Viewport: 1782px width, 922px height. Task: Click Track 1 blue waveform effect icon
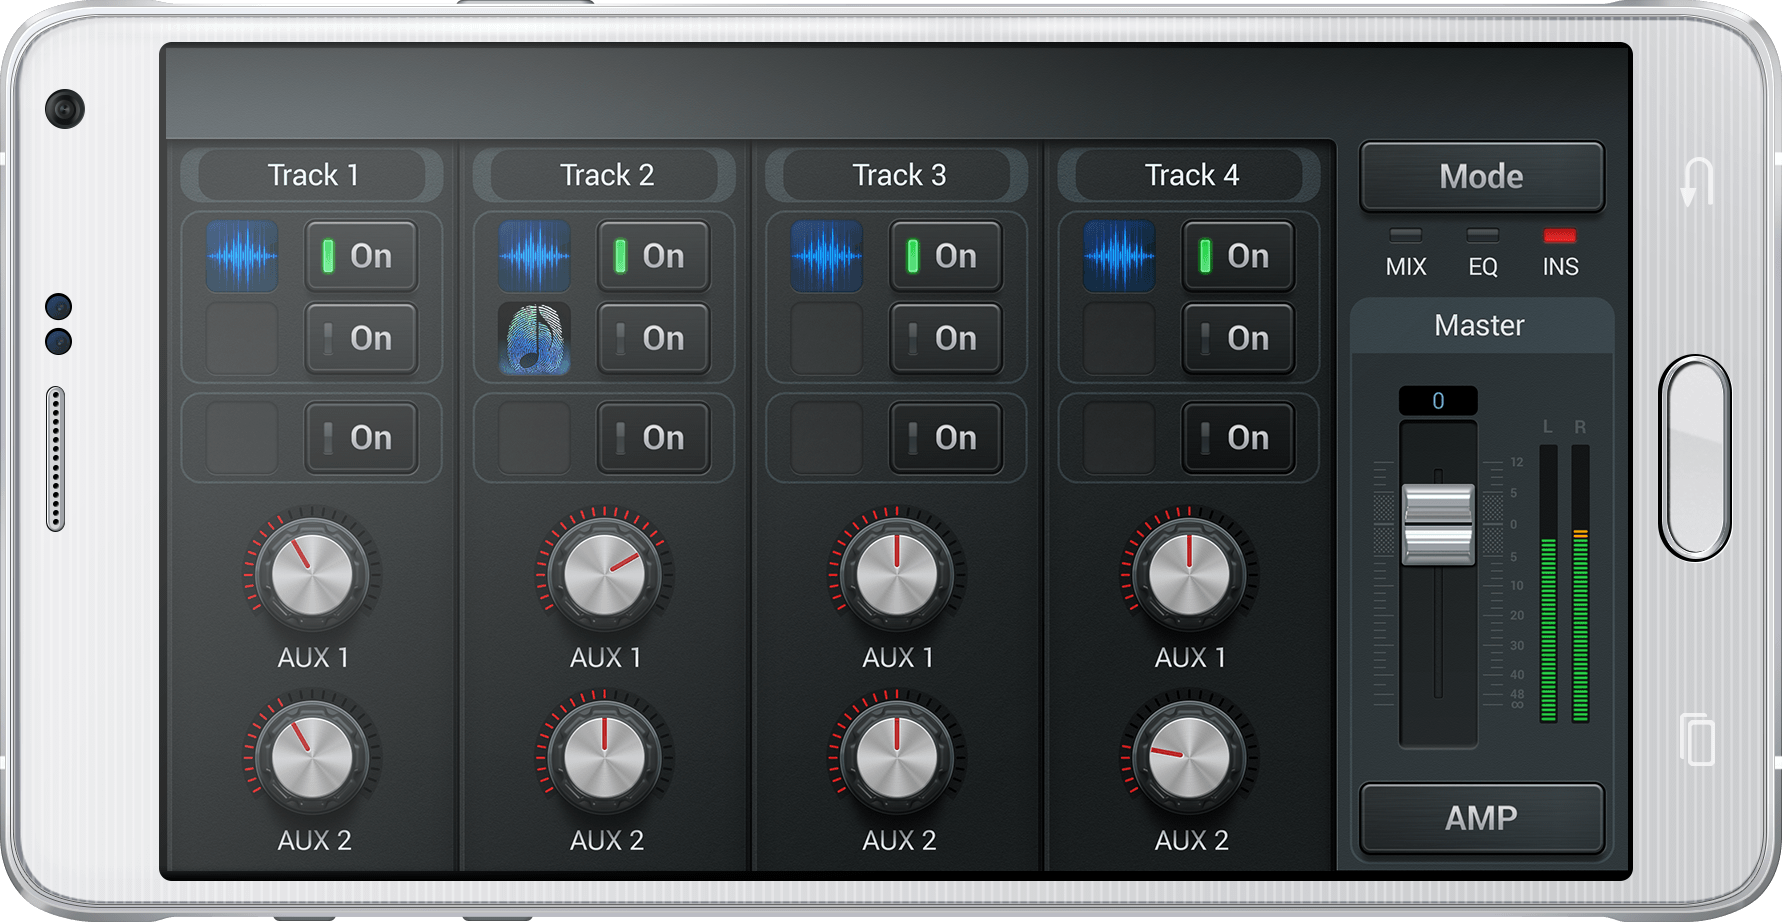242,256
